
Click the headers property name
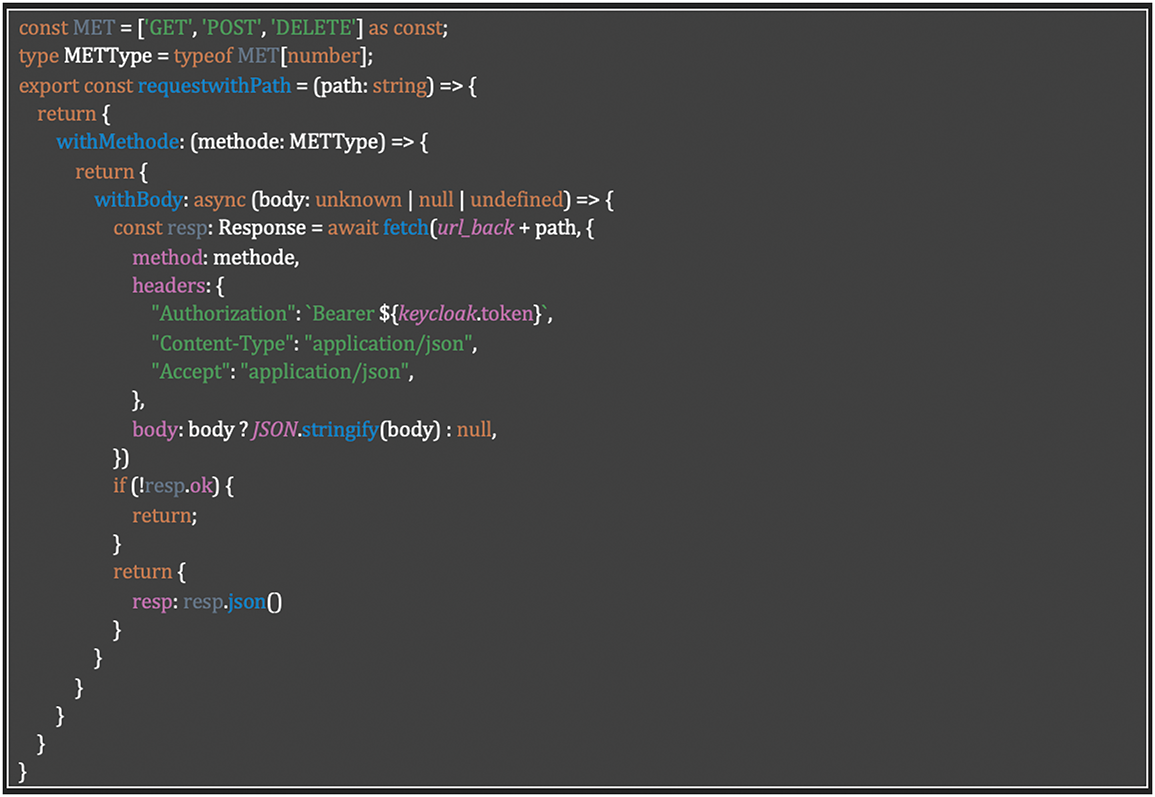point(166,286)
